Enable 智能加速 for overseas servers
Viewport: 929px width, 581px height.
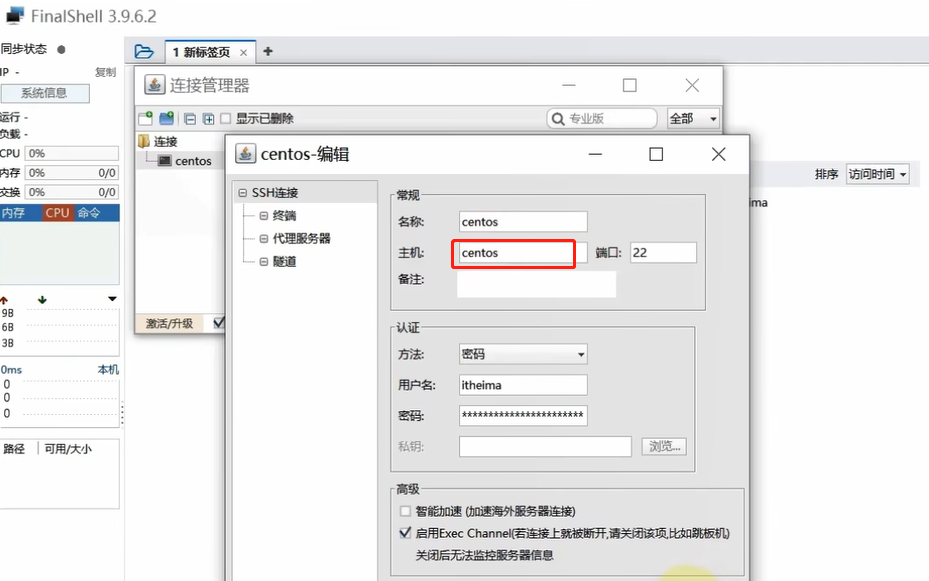coord(405,511)
